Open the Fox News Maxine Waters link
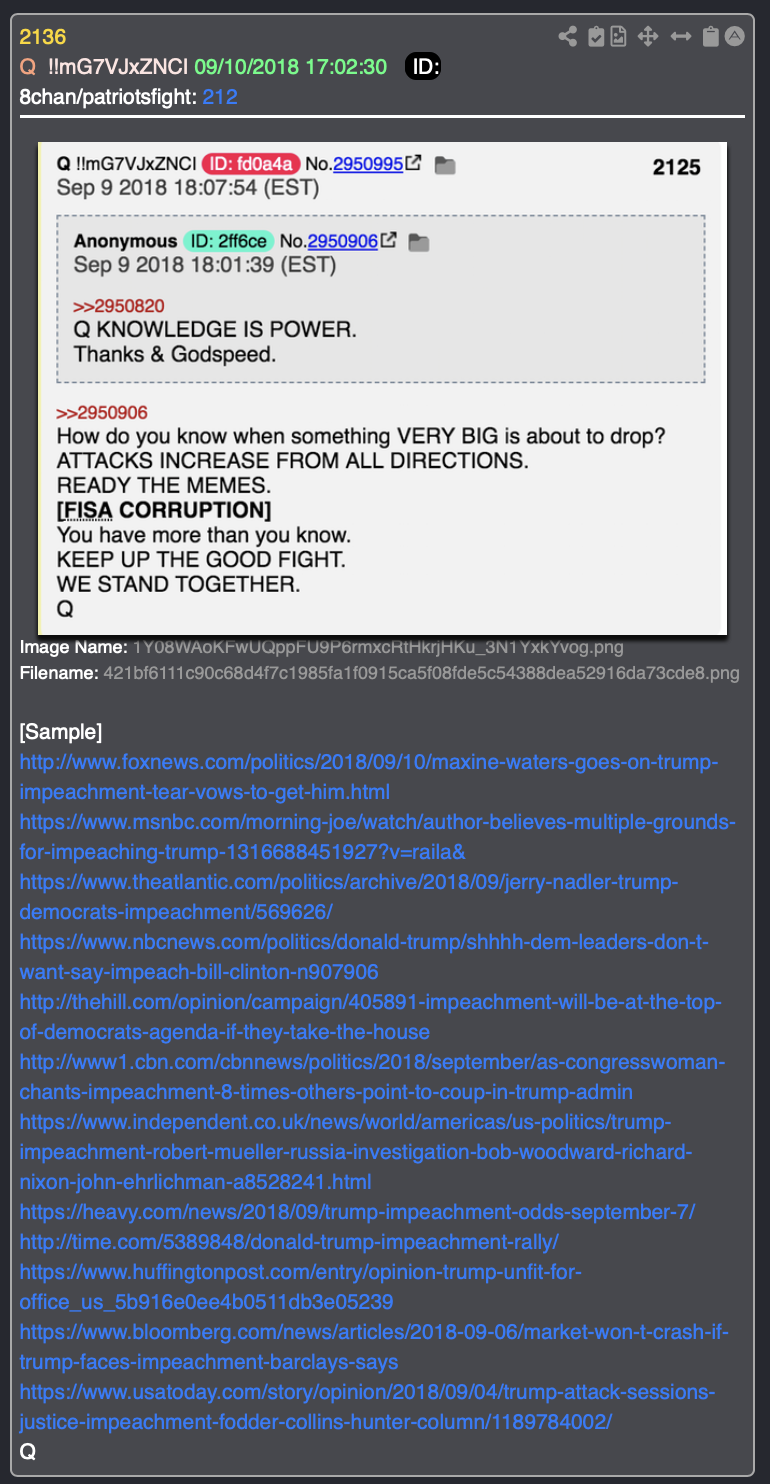The height and width of the screenshot is (1484, 770). pos(369,777)
